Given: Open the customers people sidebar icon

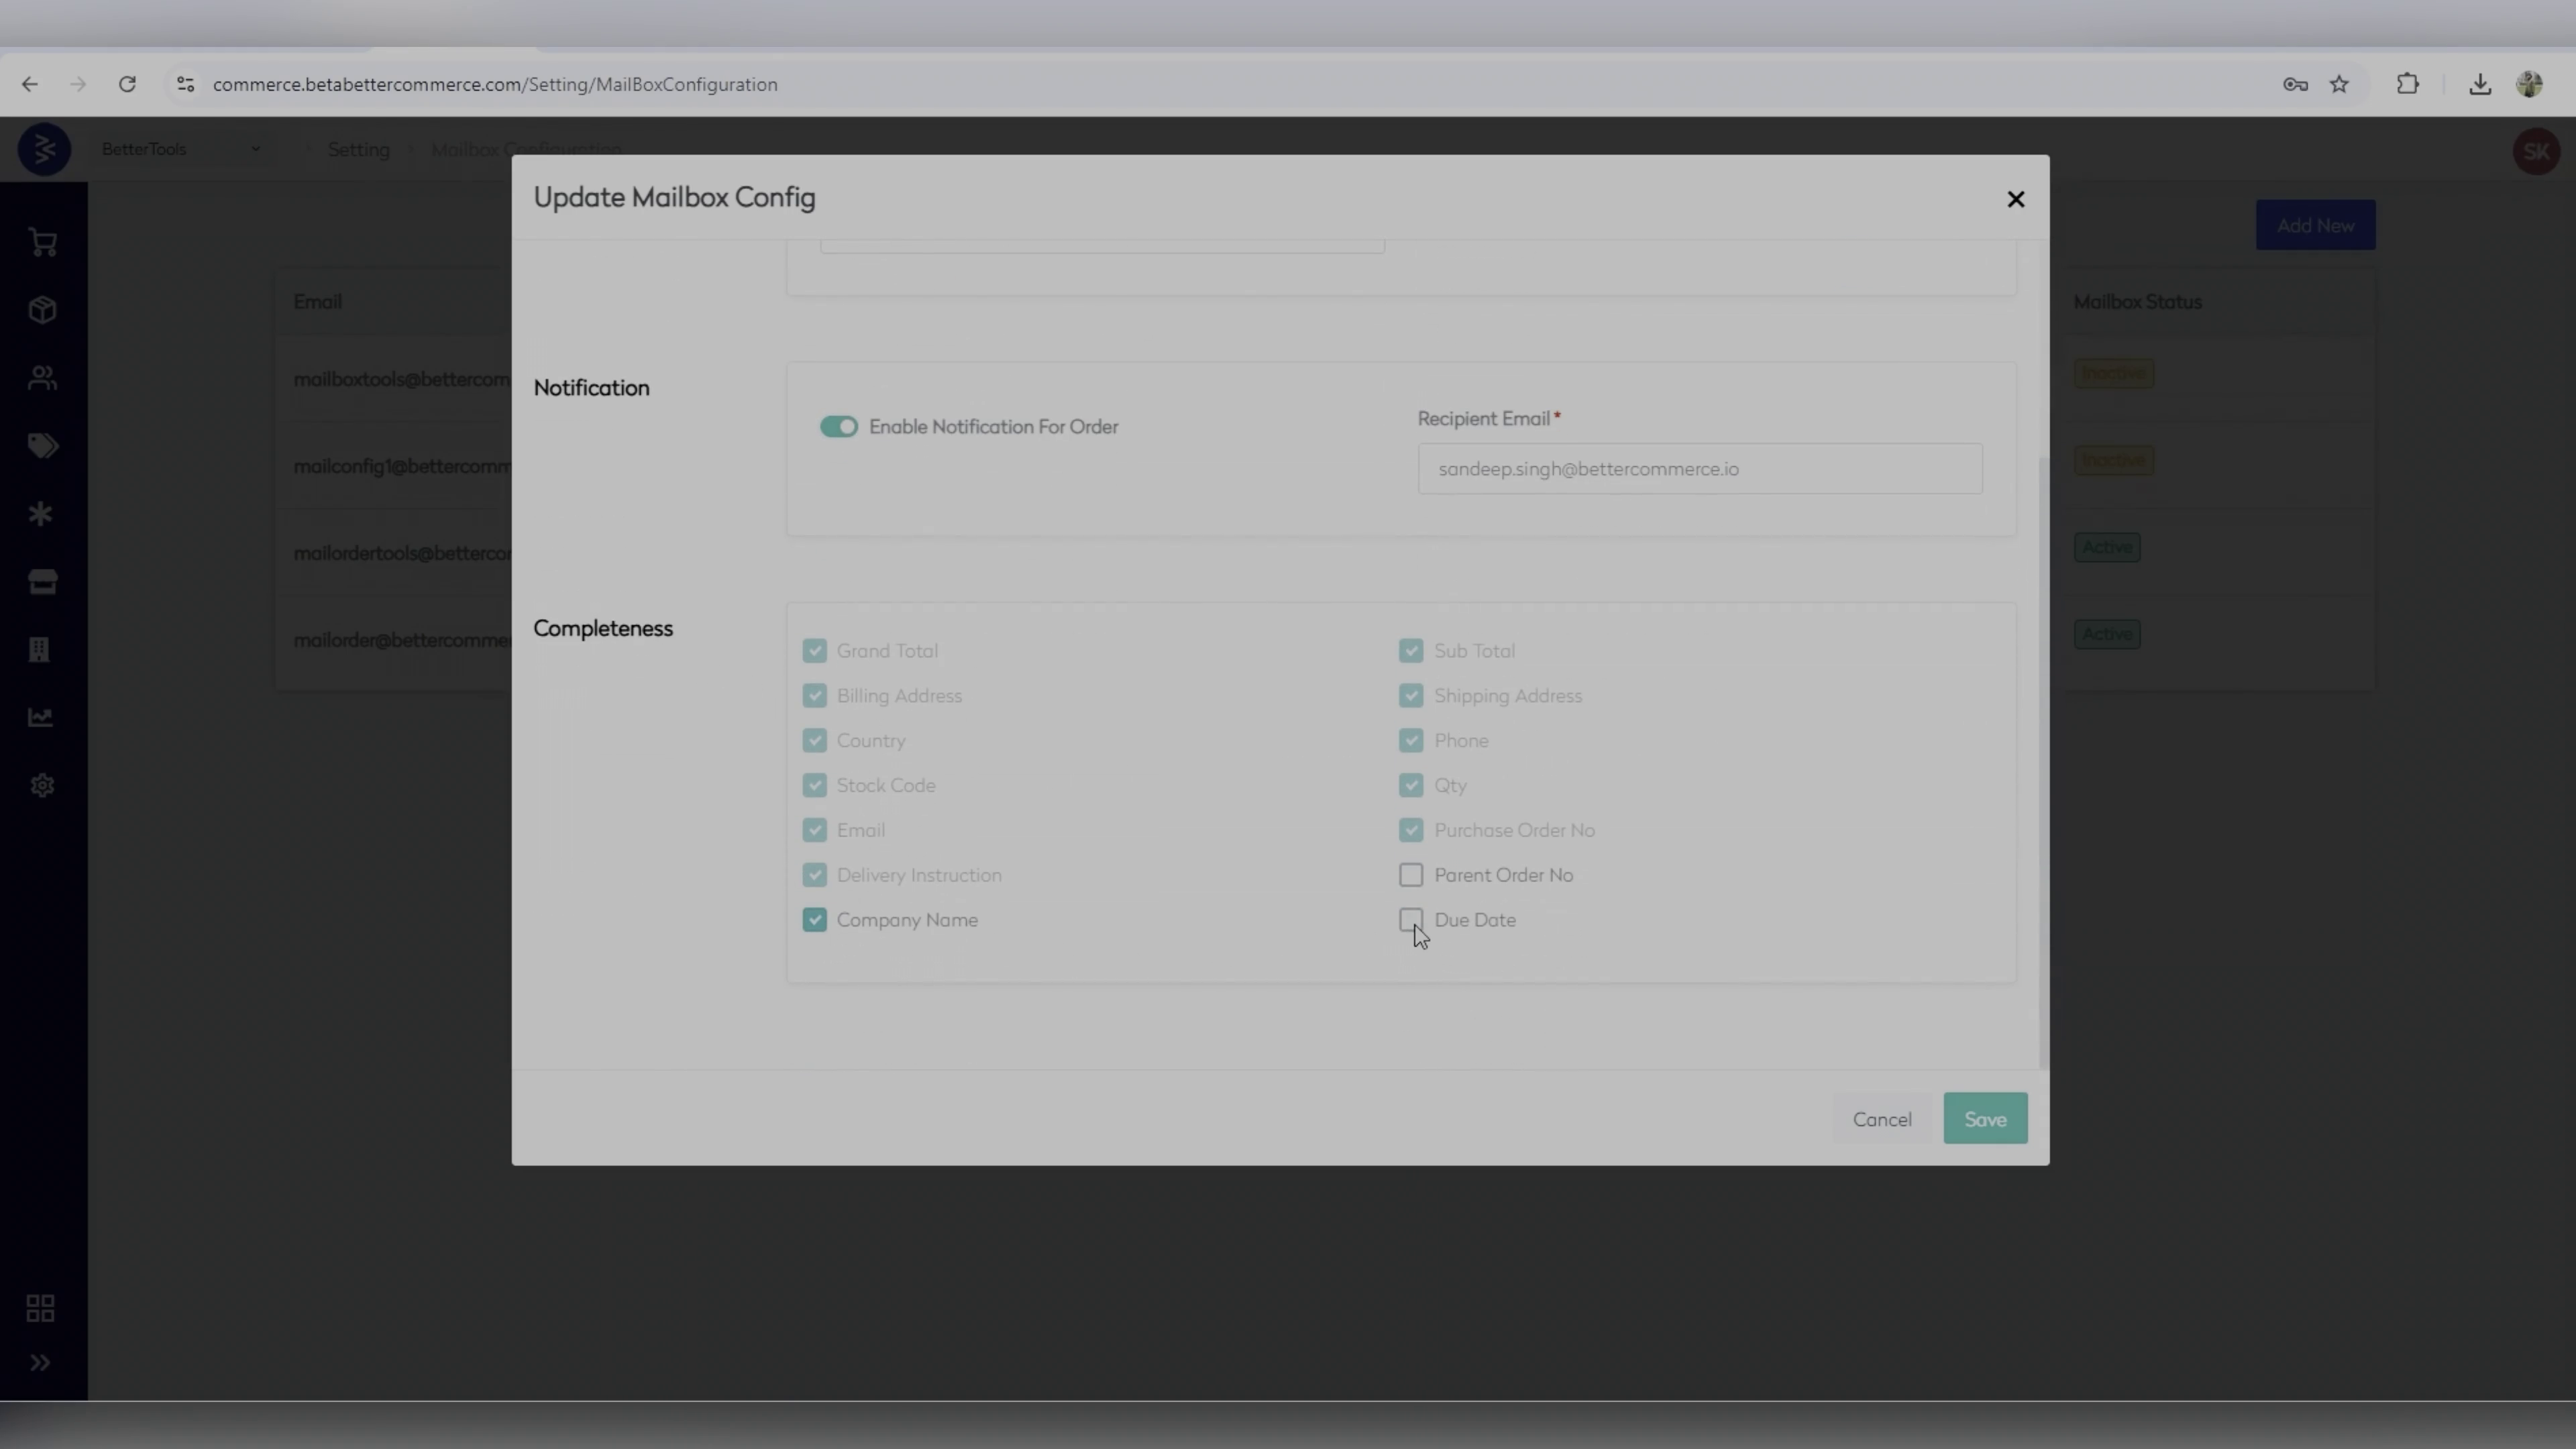Looking at the screenshot, I should pos(42,378).
